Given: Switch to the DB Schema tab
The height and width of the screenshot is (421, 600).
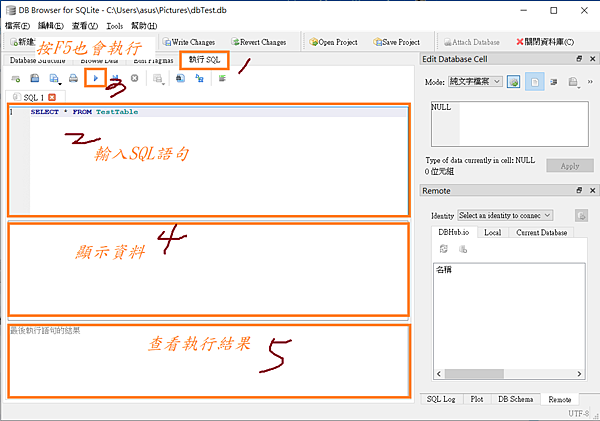Looking at the screenshot, I should pyautogui.click(x=515, y=399).
